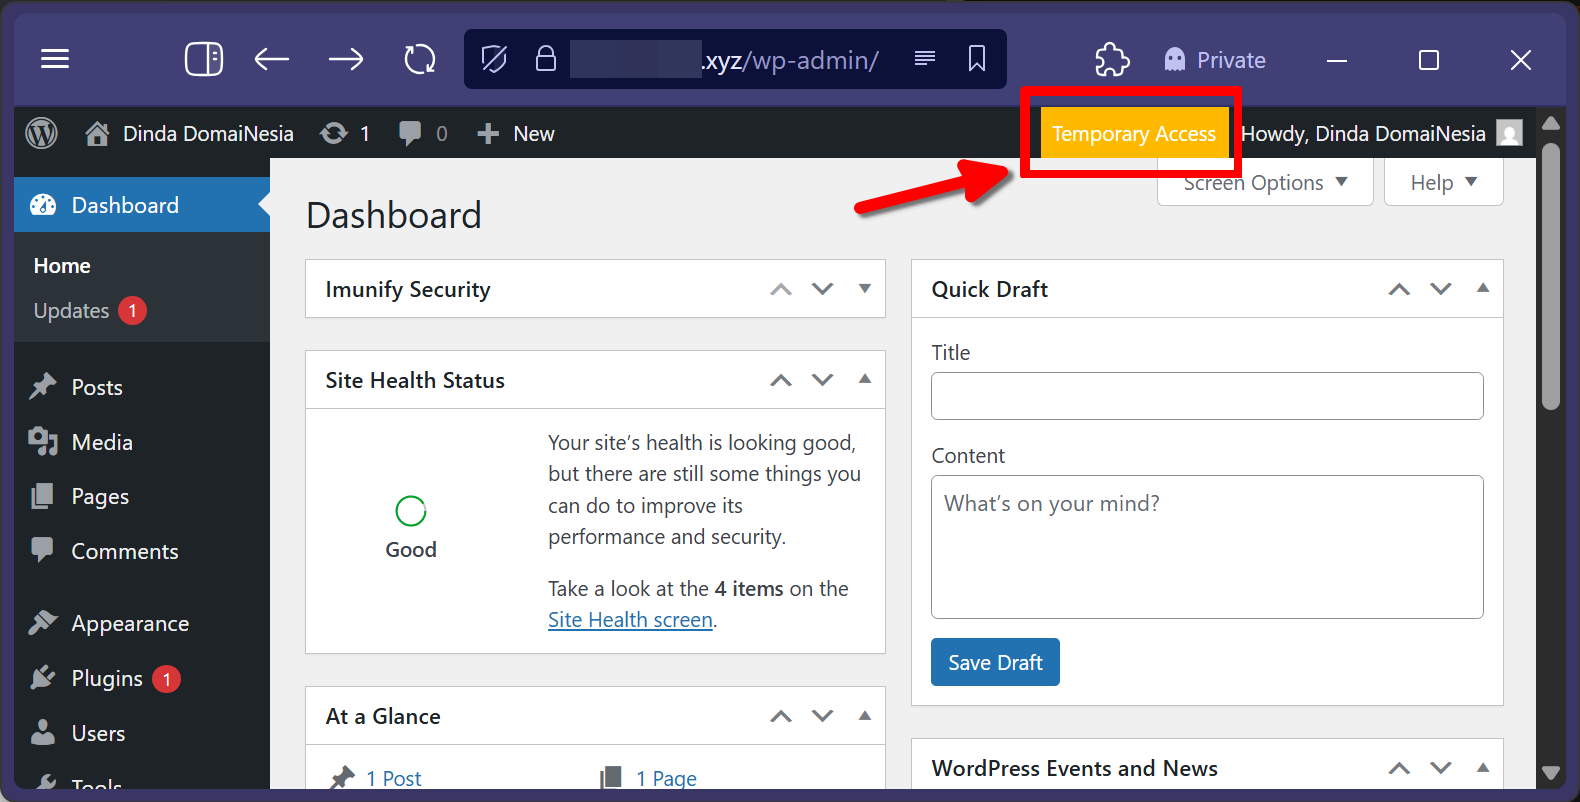Open comments bubble in admin bar
This screenshot has height=802, width=1580.
click(410, 133)
